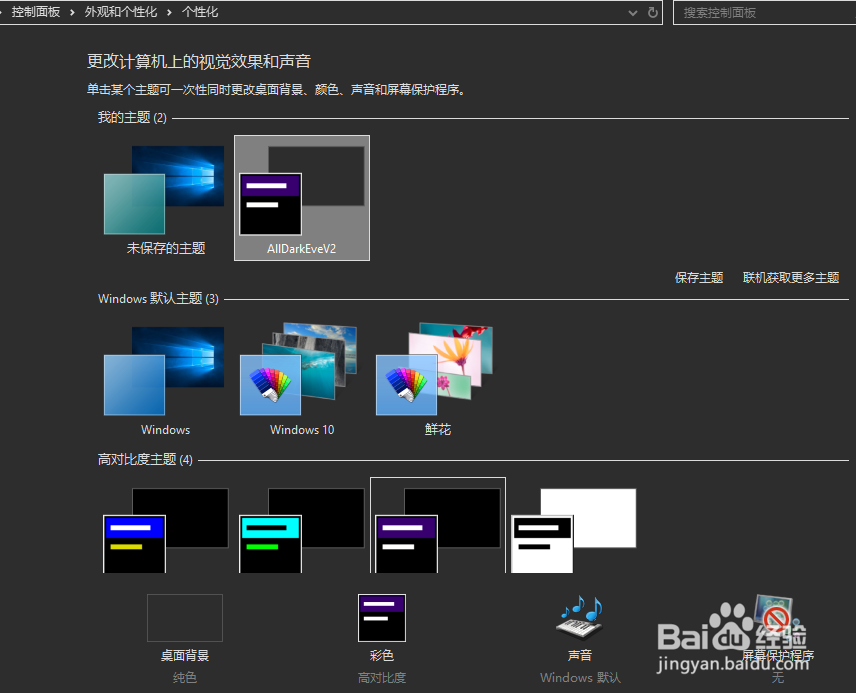The image size is (856, 693).
Task: Open the 声音 sound settings icon
Action: [x=580, y=618]
